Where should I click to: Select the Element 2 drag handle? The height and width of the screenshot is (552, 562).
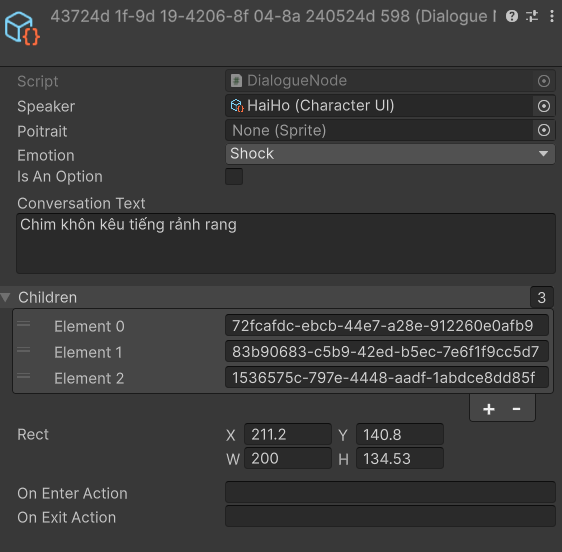coord(24,376)
